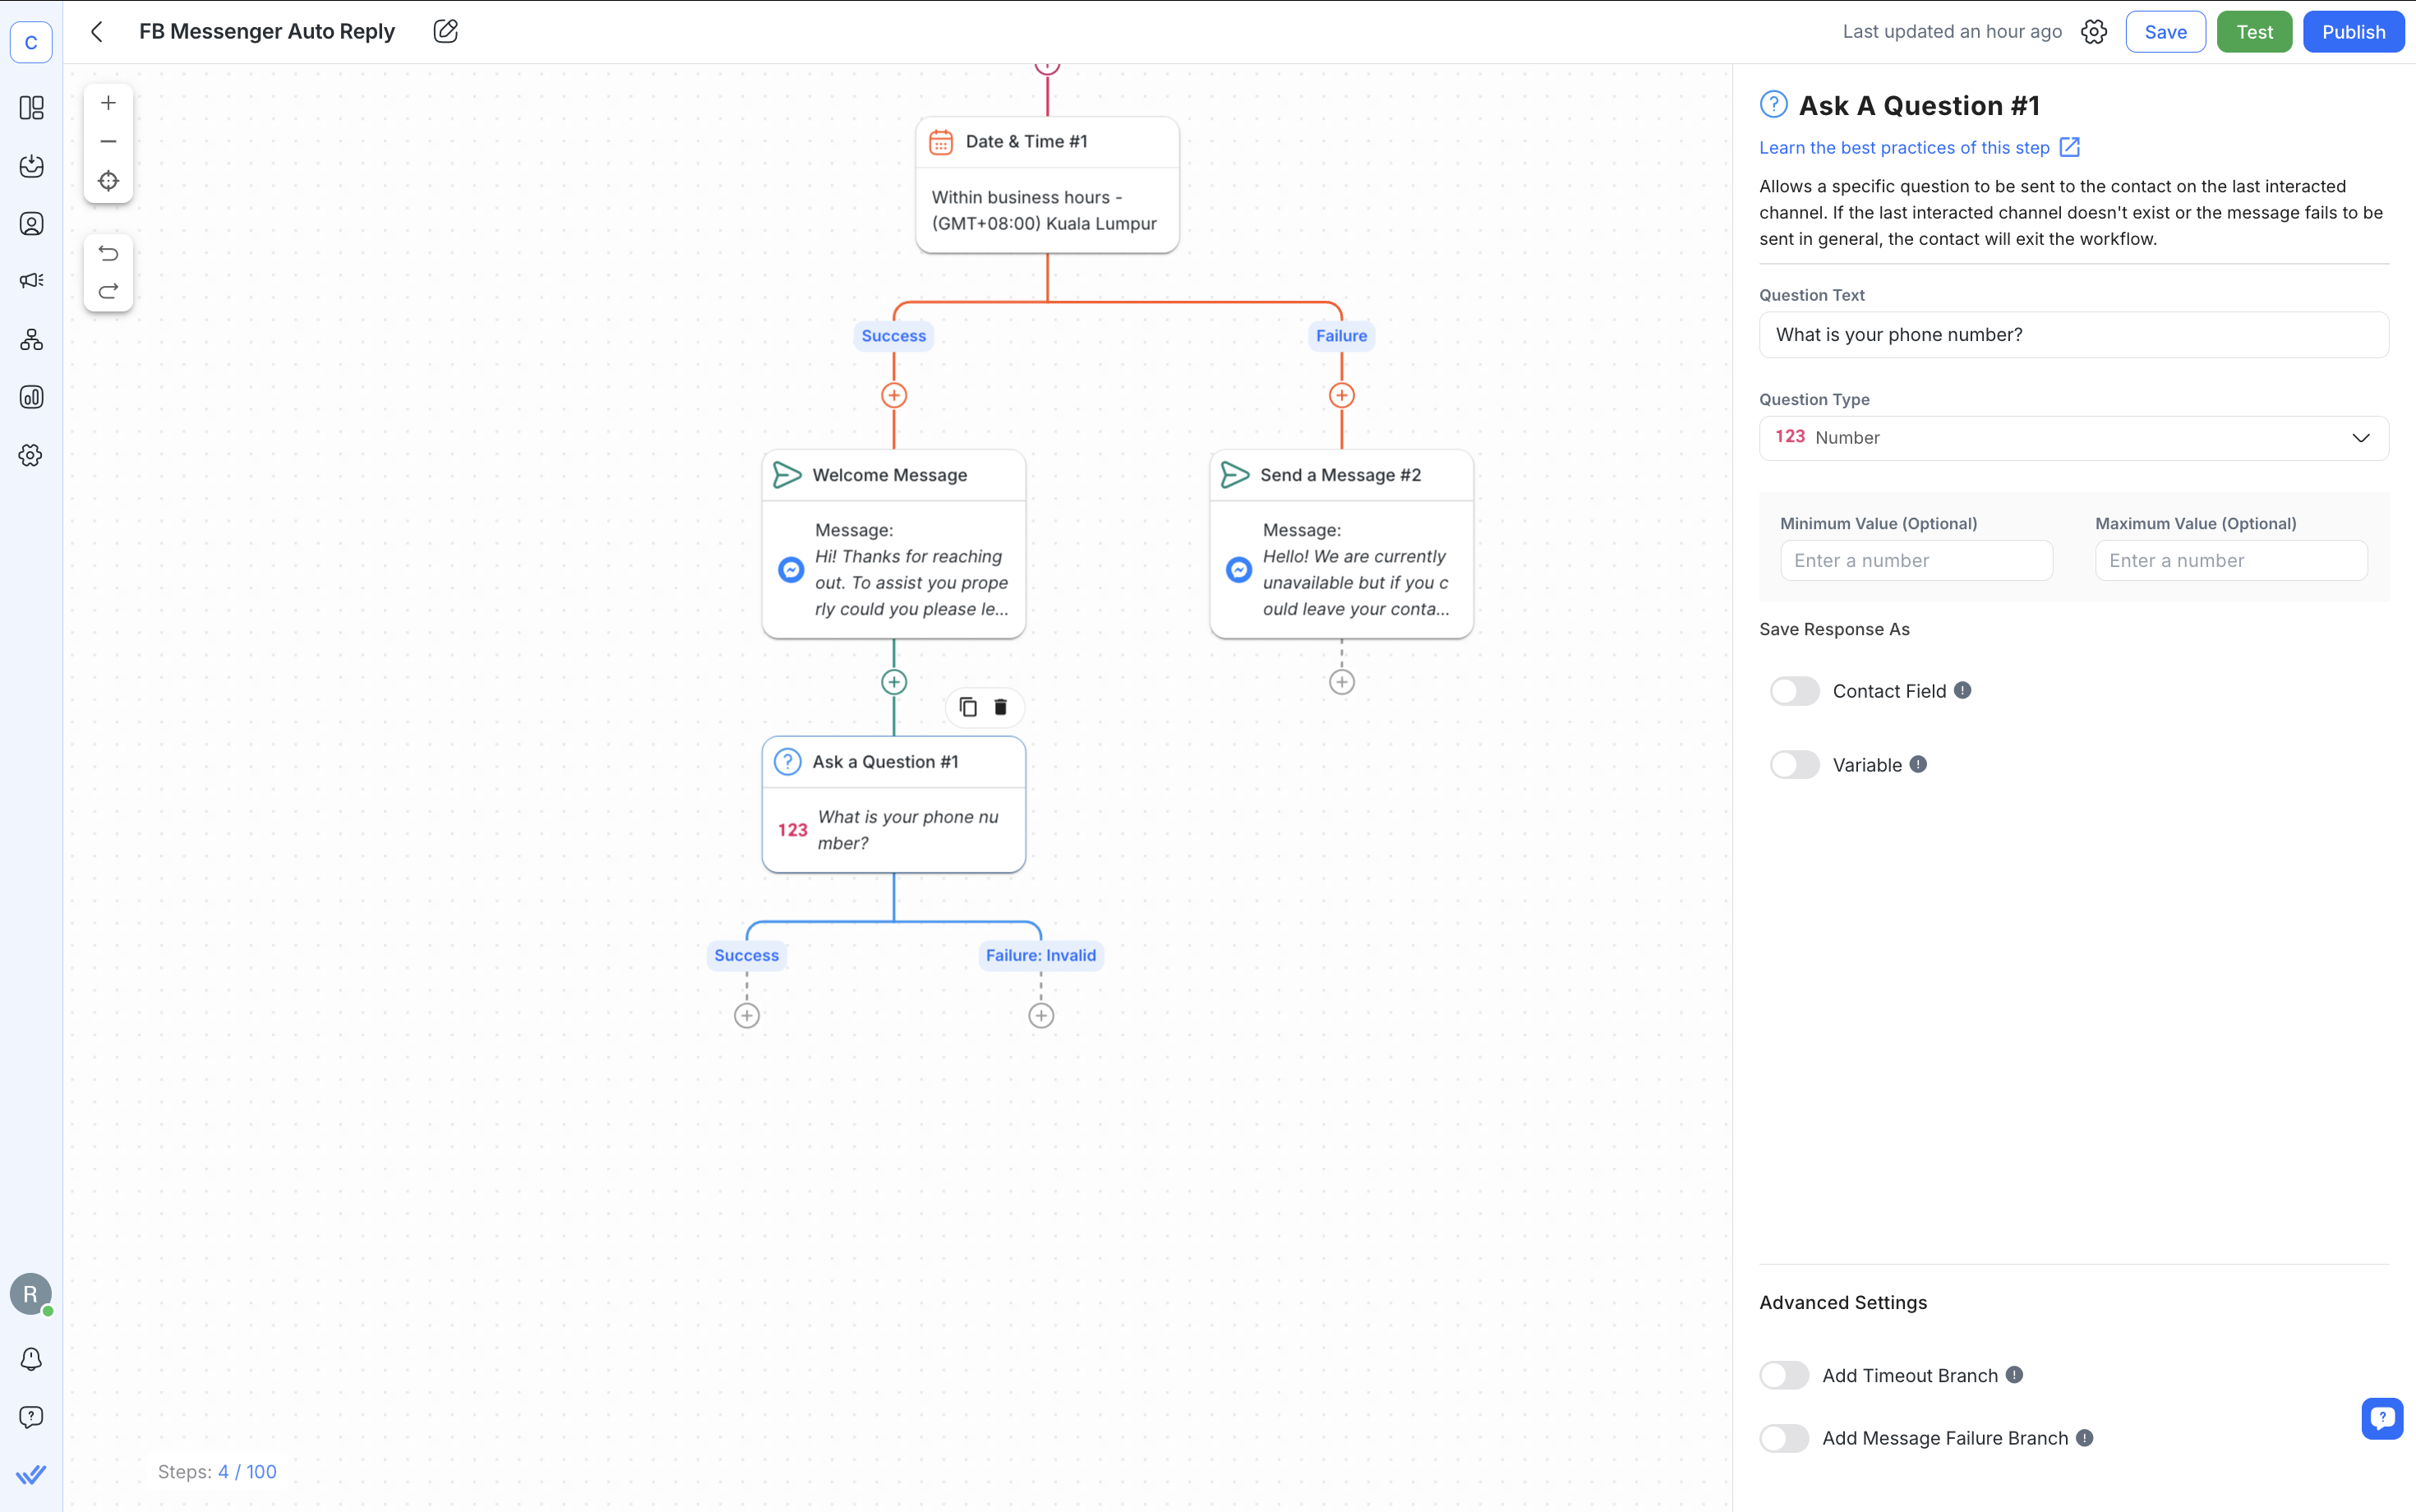Image resolution: width=2416 pixels, height=1512 pixels.
Task: Open the Workflows icon in the sidebar
Action: 31,339
